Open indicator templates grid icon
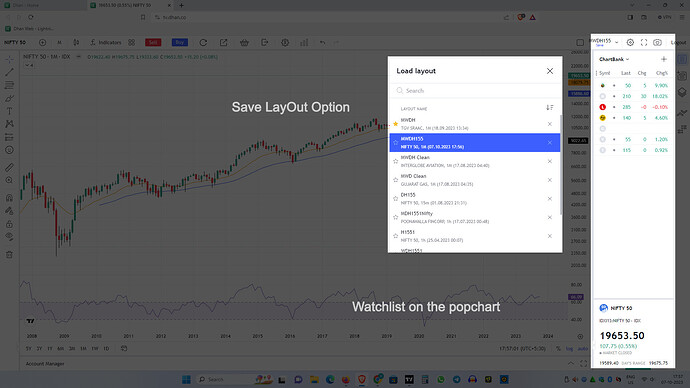Screen dimensions: 690x388 coord(132,43)
